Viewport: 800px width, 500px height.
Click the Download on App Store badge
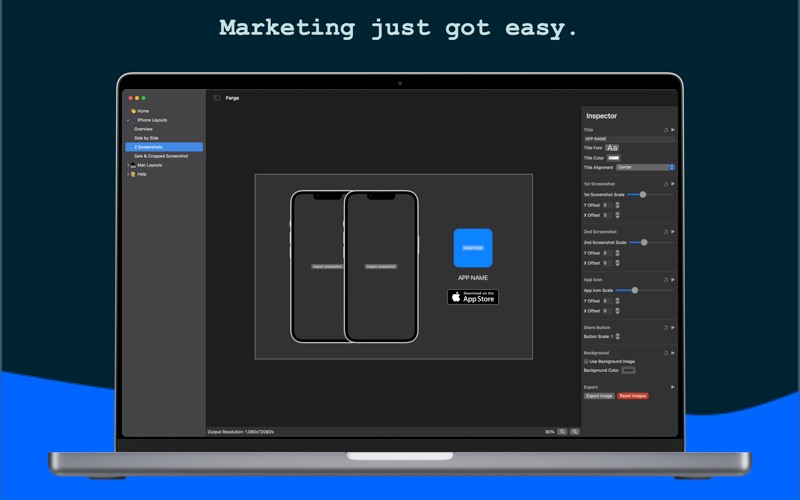(473, 297)
